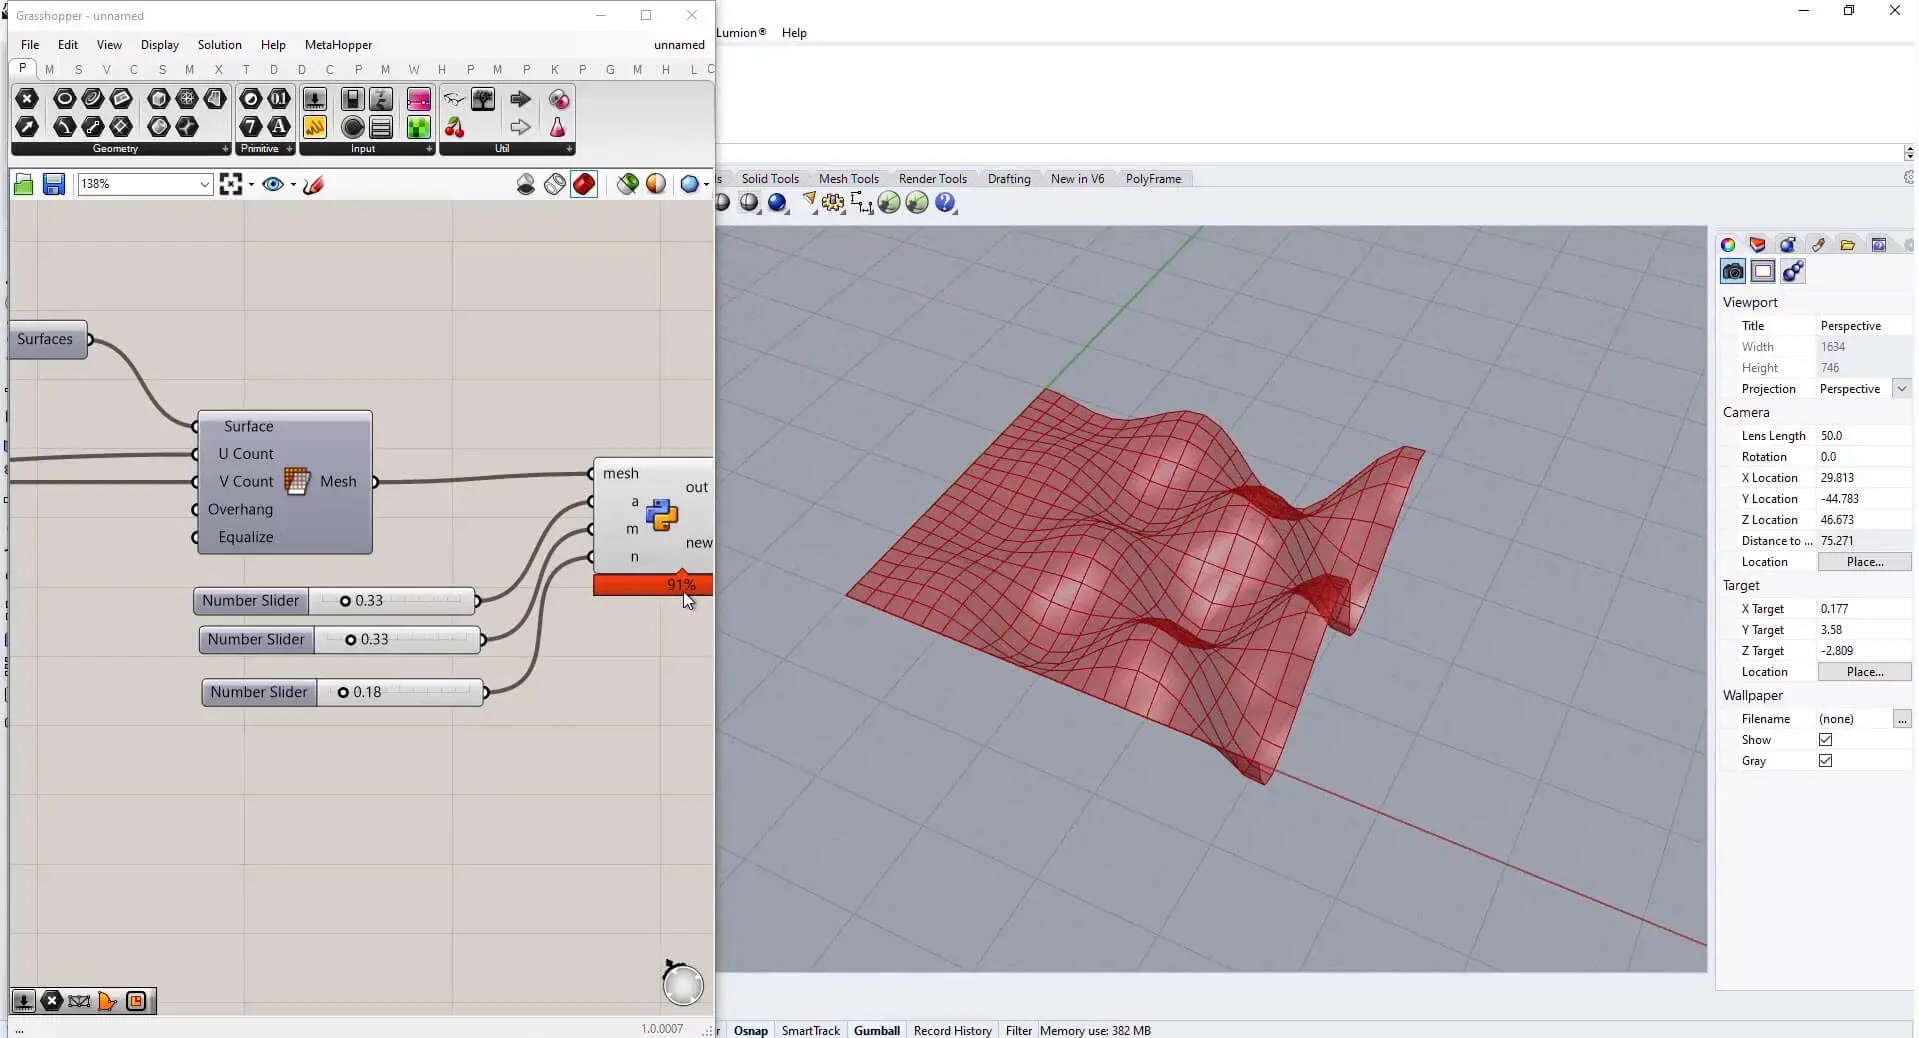The height and width of the screenshot is (1038, 1919).
Task: Click the Python script component icon
Action: click(x=662, y=515)
